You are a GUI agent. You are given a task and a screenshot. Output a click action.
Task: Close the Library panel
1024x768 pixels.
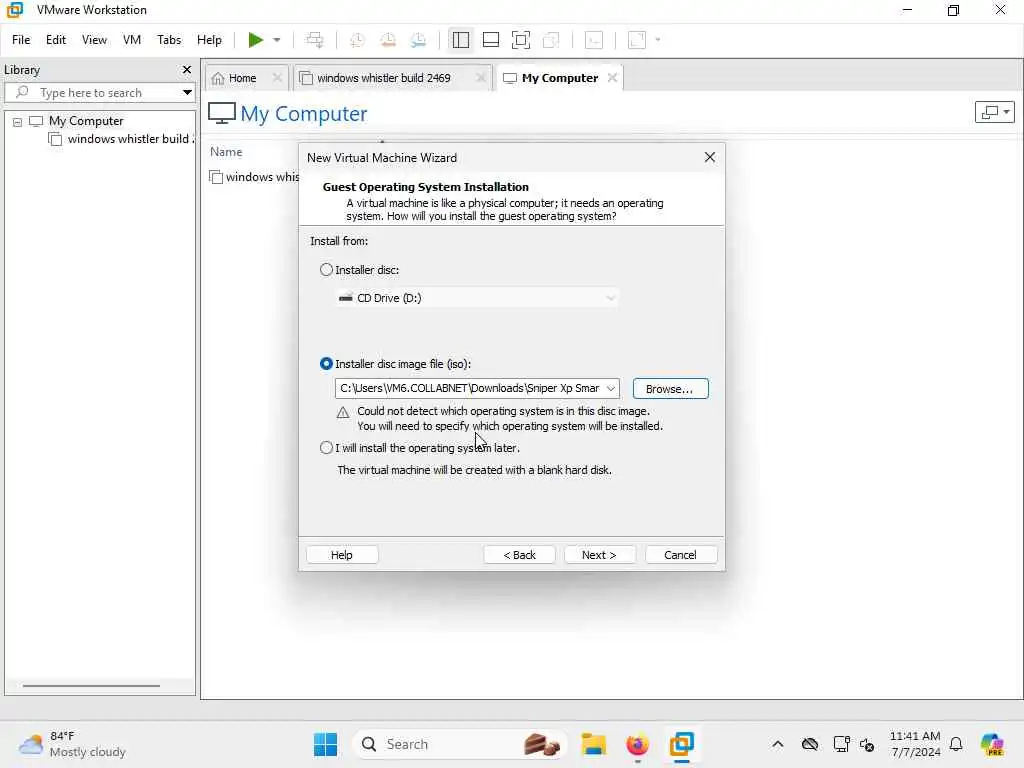[x=187, y=69]
